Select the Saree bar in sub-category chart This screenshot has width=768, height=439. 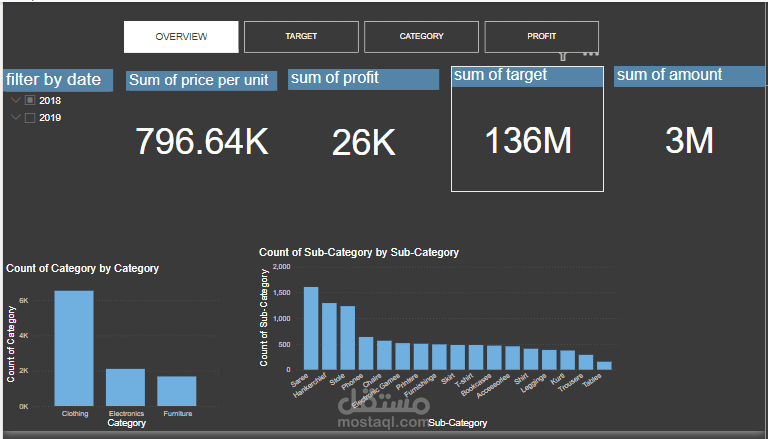coord(311,328)
